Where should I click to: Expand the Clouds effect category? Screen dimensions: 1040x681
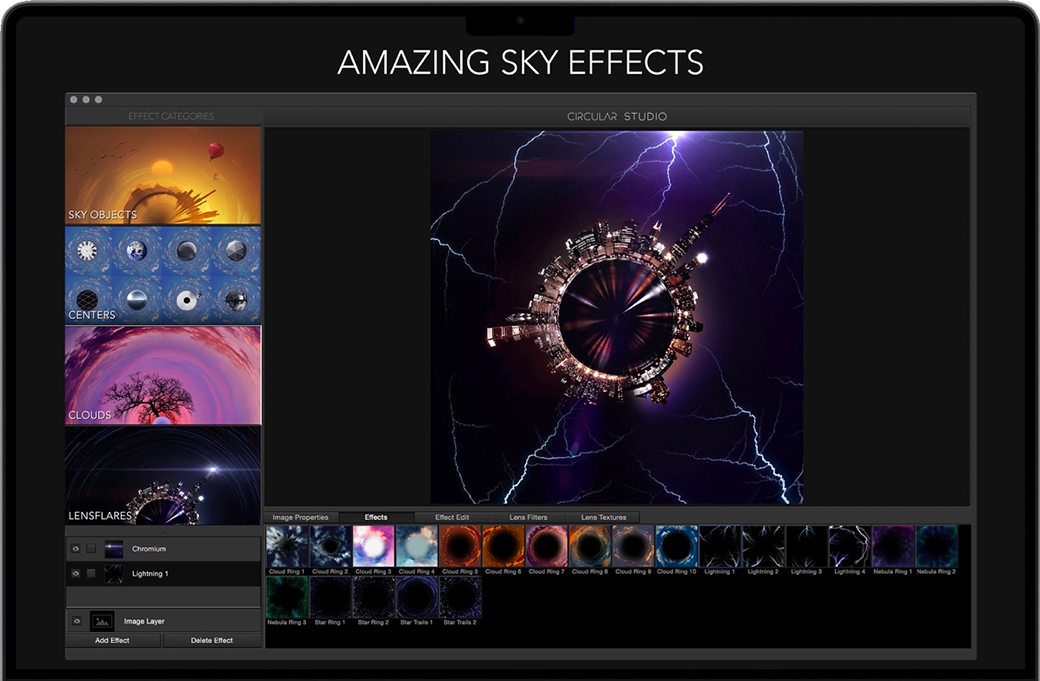pos(163,375)
